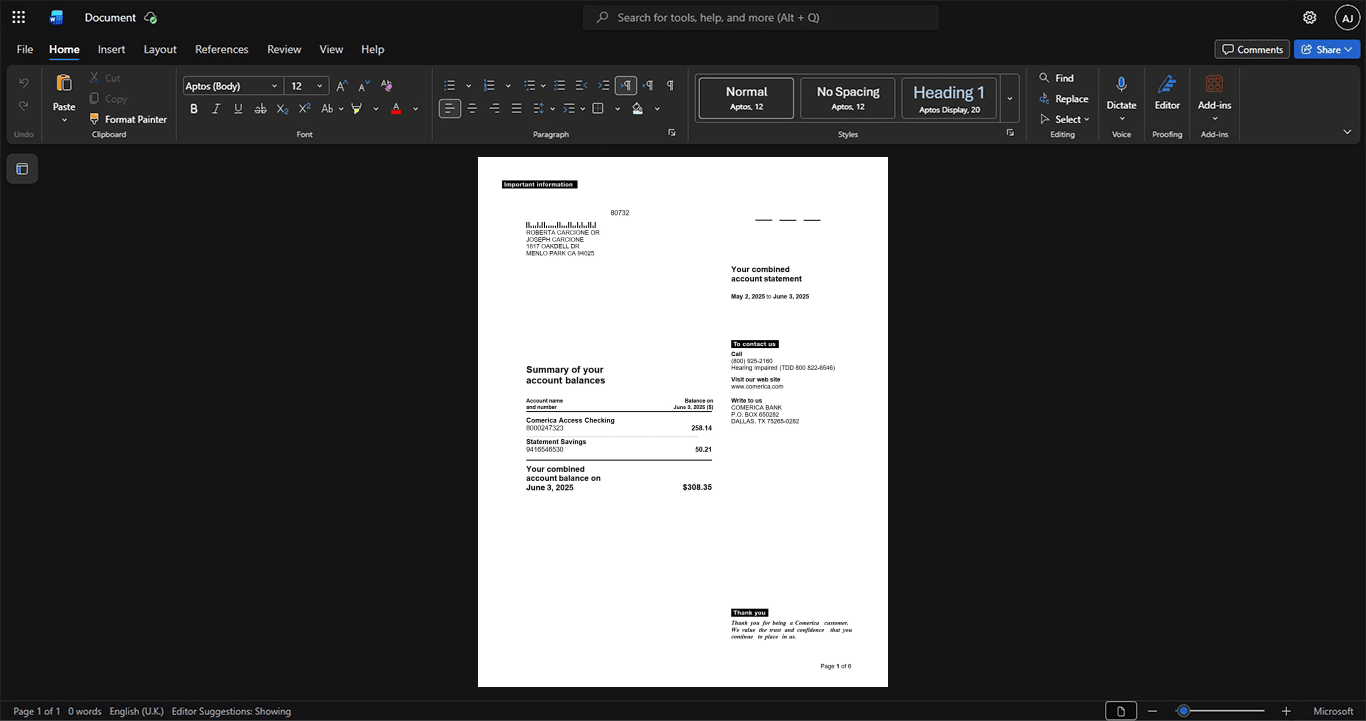Screen dimensions: 1366x721
Task: Toggle right-to-left text direction
Action: pos(648,86)
